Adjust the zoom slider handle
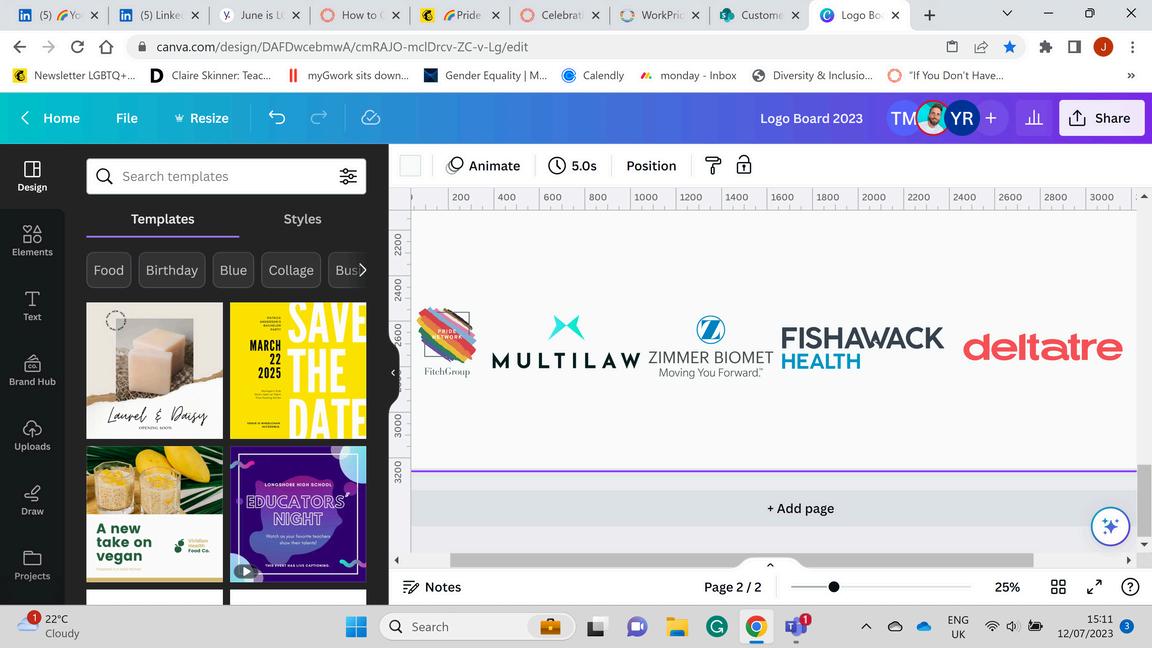Image resolution: width=1152 pixels, height=648 pixels. tap(834, 586)
